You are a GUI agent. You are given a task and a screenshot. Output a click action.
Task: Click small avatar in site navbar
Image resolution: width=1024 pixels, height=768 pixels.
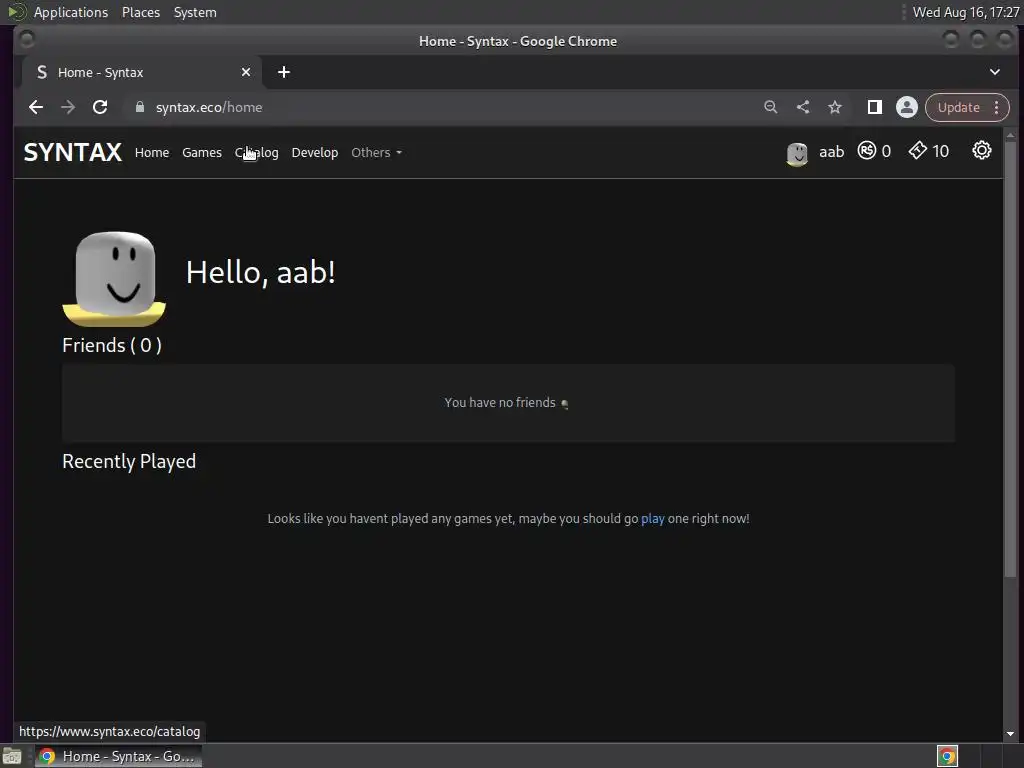[797, 154]
